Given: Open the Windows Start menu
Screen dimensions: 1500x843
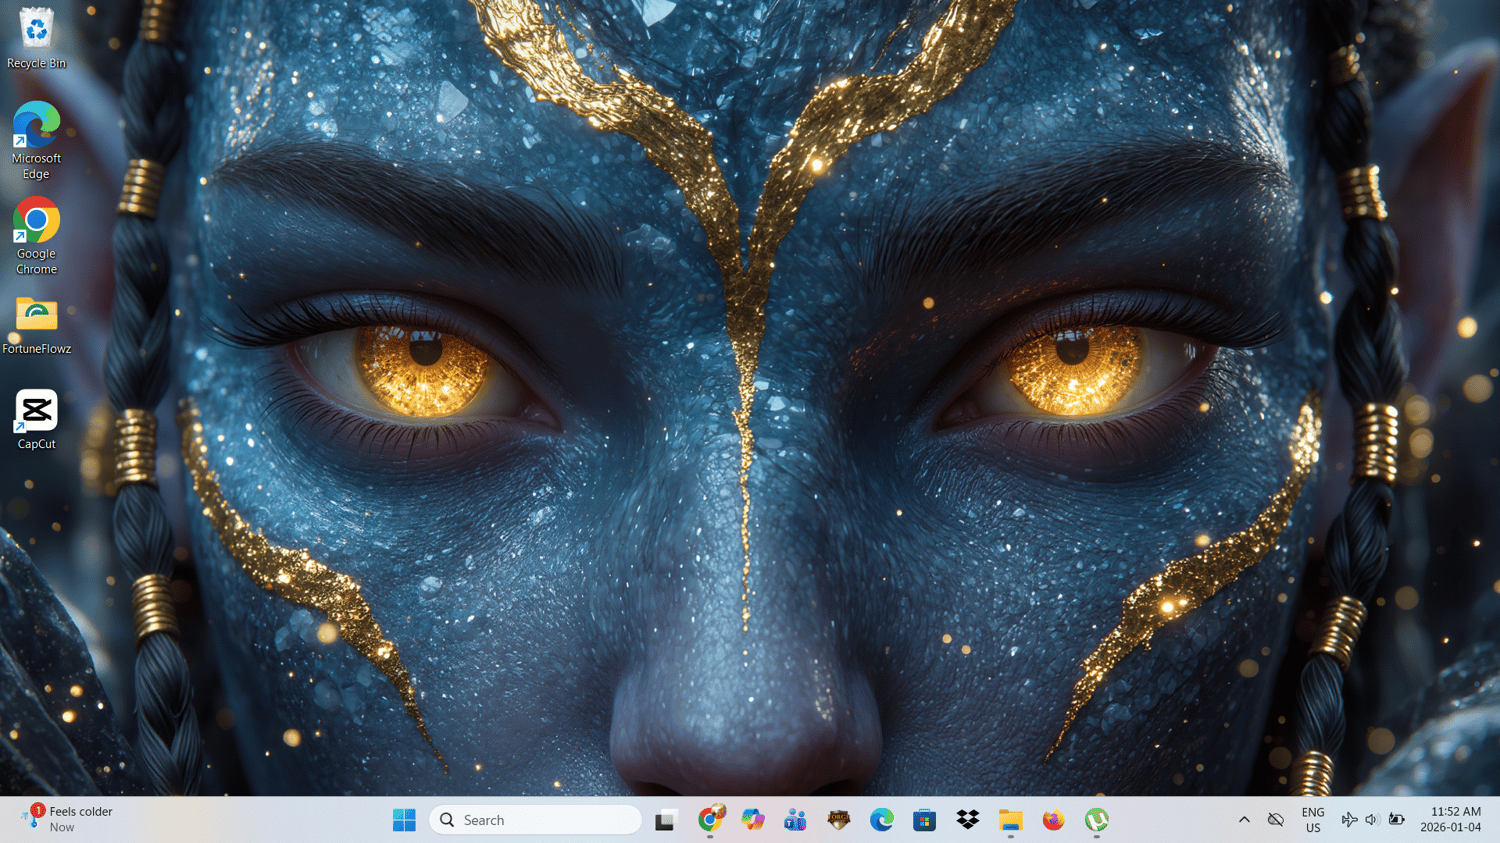Looking at the screenshot, I should click(x=404, y=820).
